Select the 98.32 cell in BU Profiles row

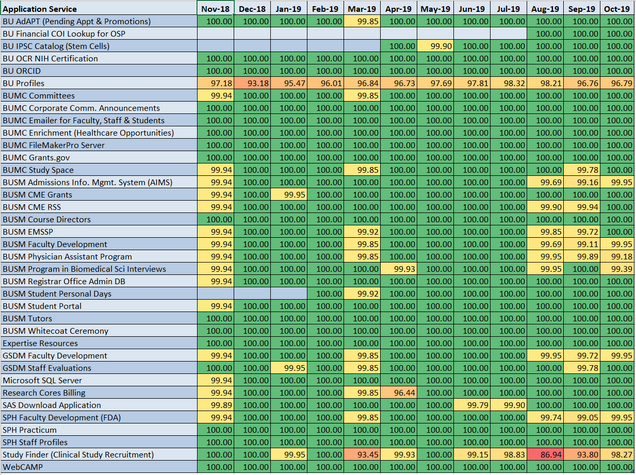[508, 83]
